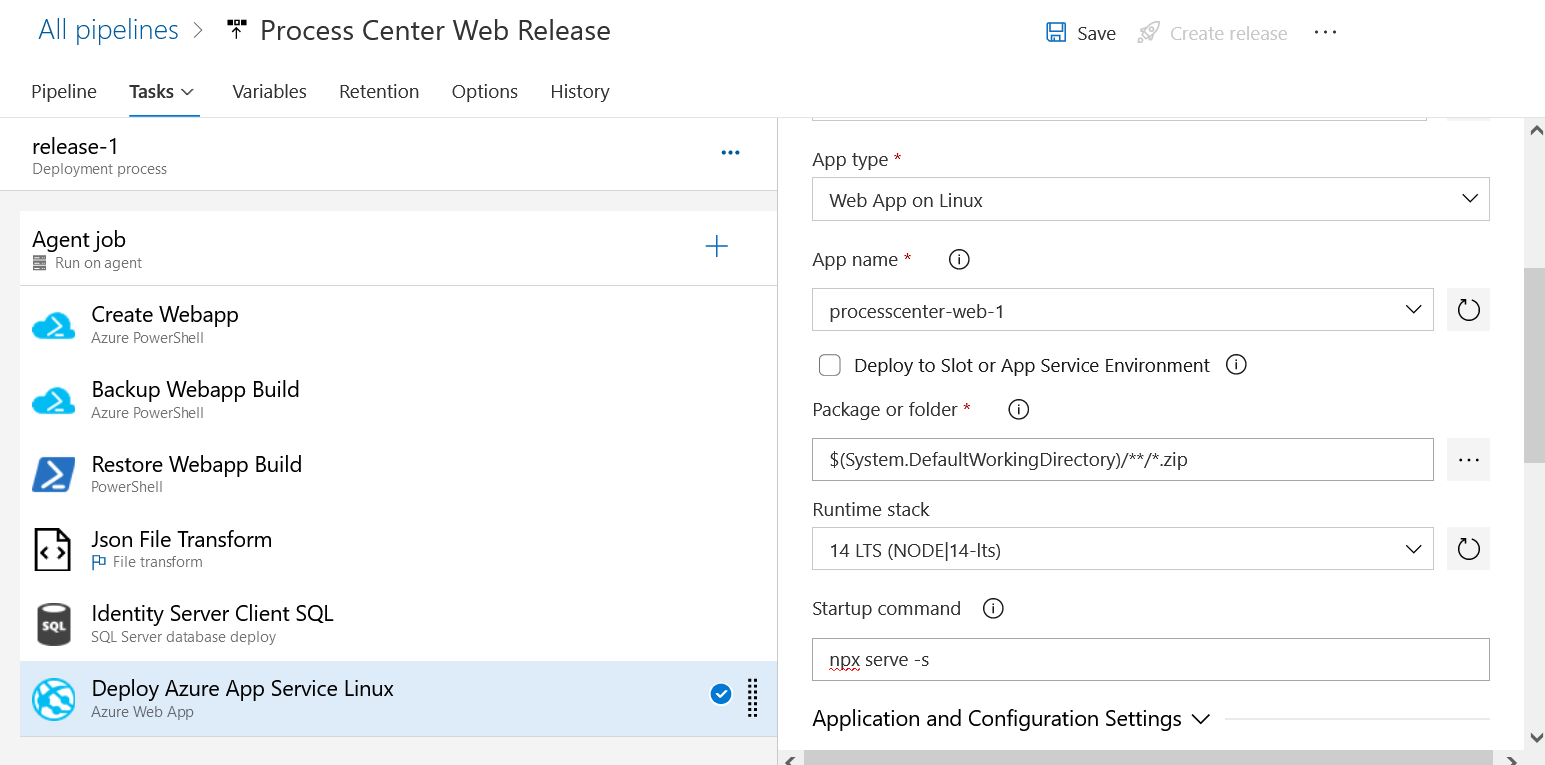Image resolution: width=1545 pixels, height=765 pixels.
Task: Click the Restore Webapp Build PowerShell icon
Action: [53, 475]
